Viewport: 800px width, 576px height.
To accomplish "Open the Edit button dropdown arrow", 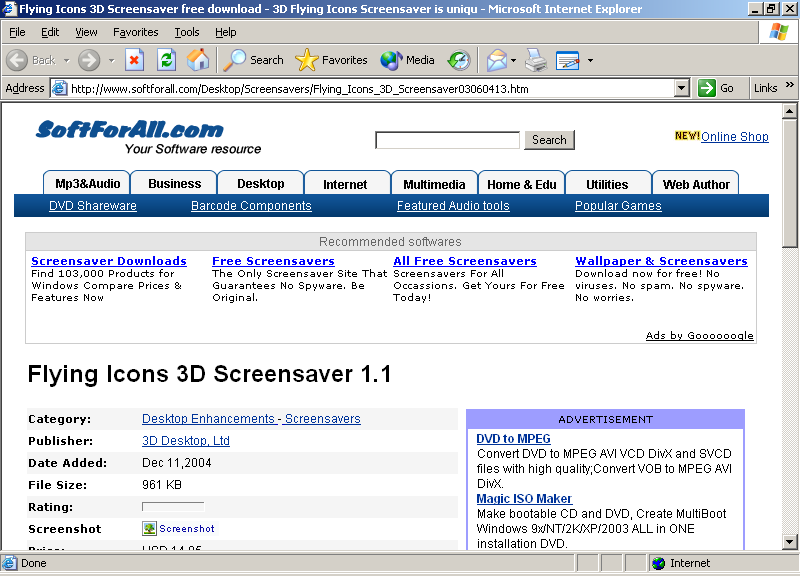I will [590, 60].
